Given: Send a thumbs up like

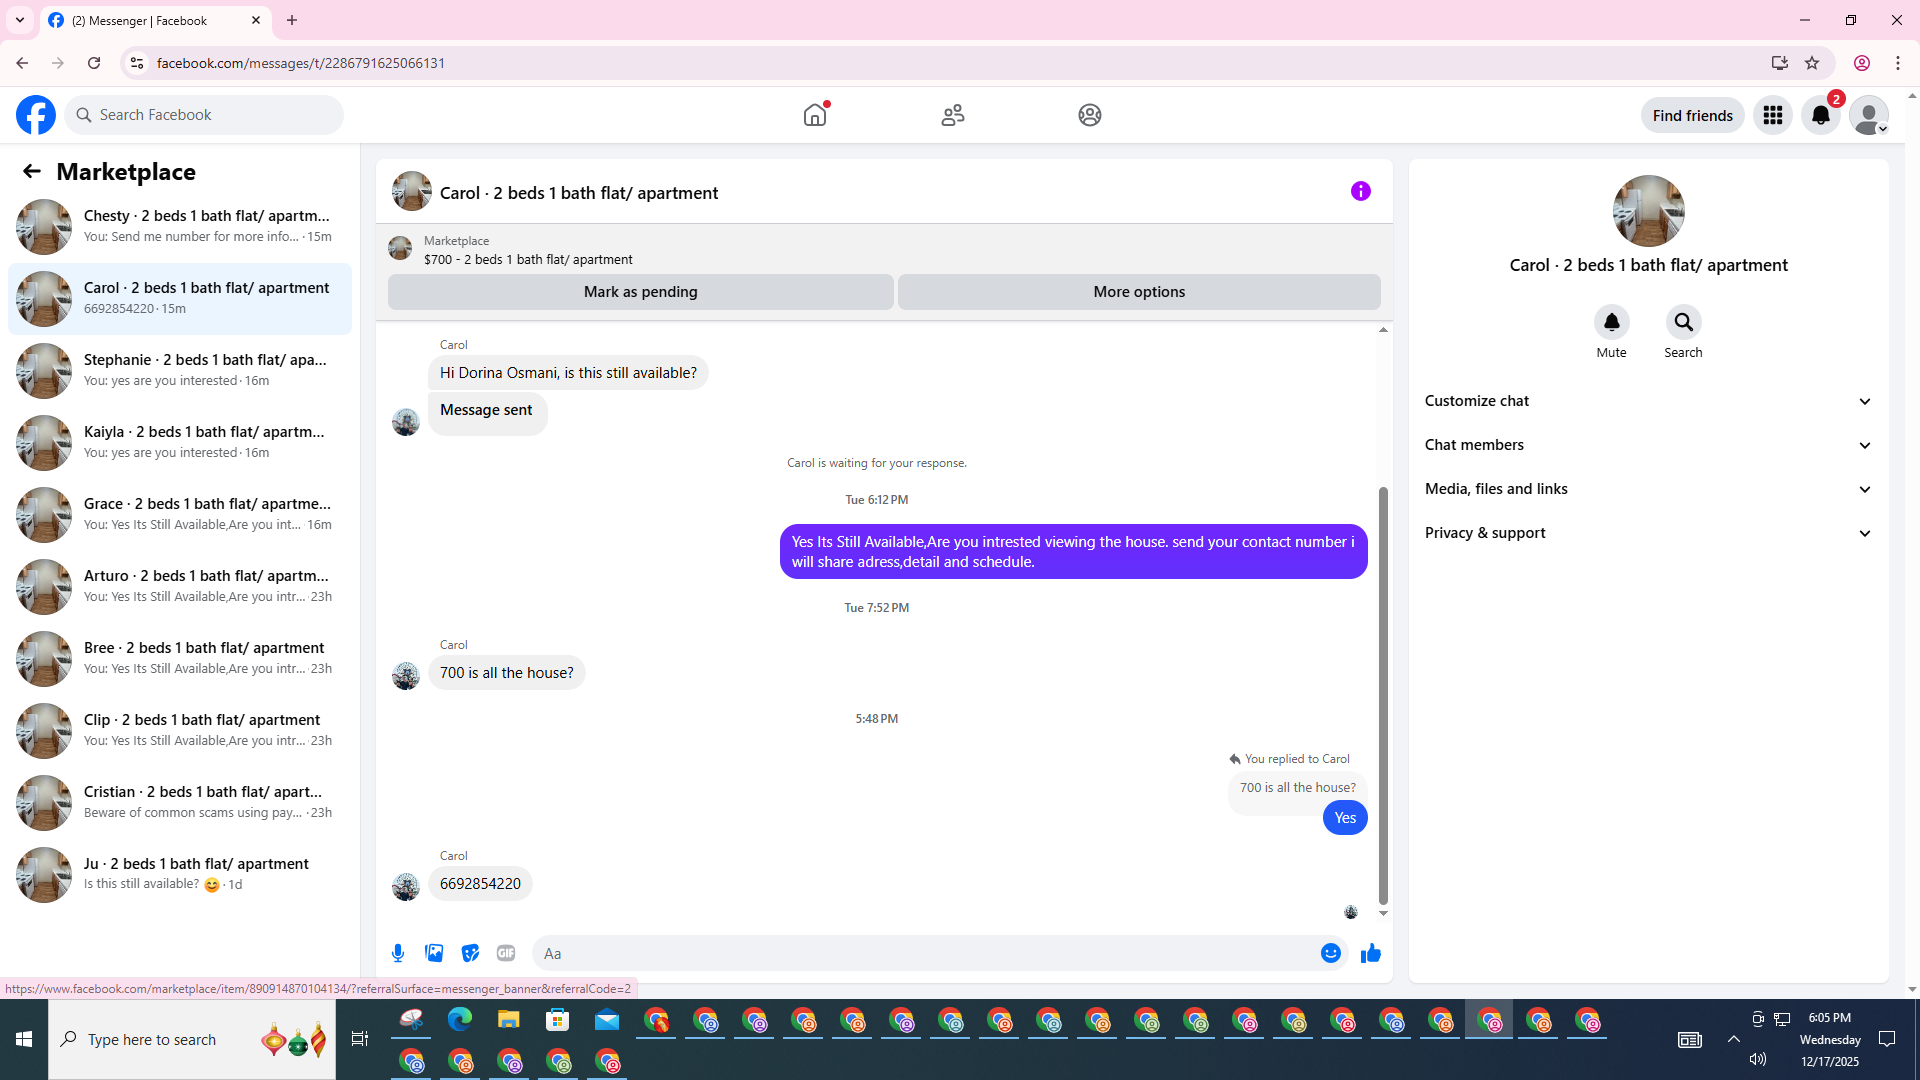Looking at the screenshot, I should (x=1370, y=953).
